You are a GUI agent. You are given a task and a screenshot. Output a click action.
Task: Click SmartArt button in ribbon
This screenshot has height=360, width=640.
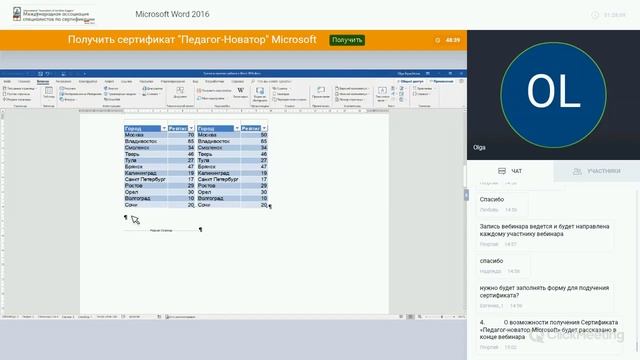112,99
